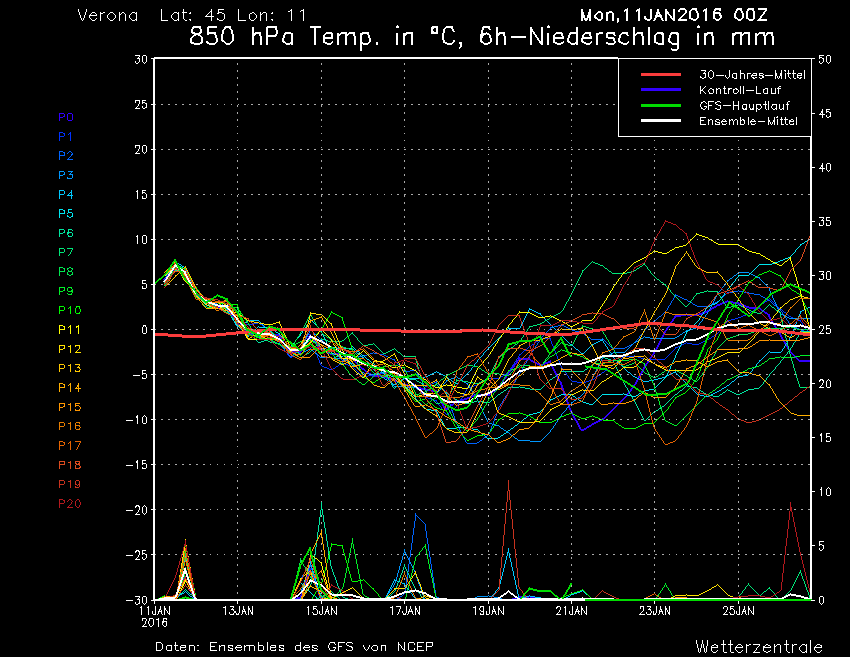Click the 850 hPa Temp chart title
Screen dimensions: 850x657
(x=483, y=38)
